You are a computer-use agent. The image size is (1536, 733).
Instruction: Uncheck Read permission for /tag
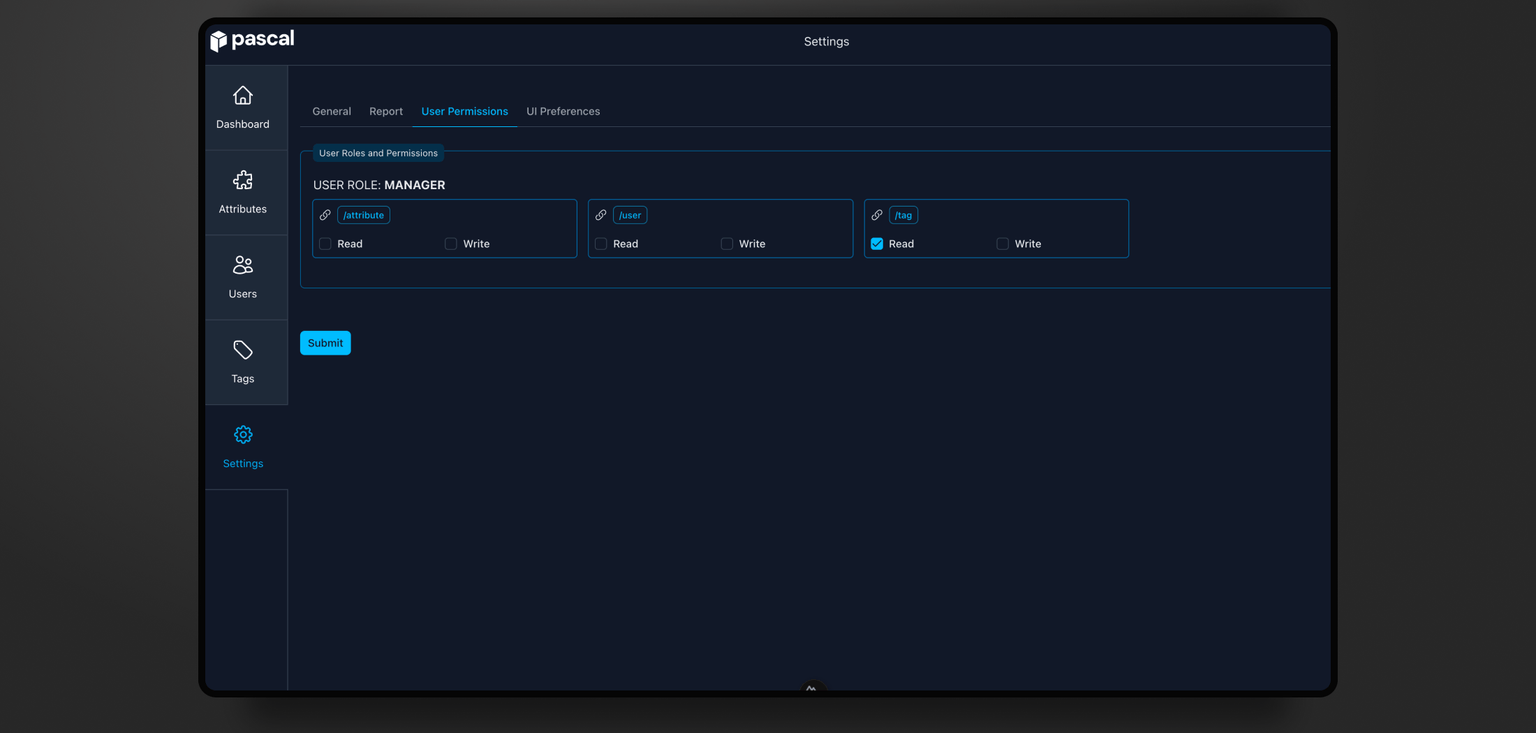[877, 244]
